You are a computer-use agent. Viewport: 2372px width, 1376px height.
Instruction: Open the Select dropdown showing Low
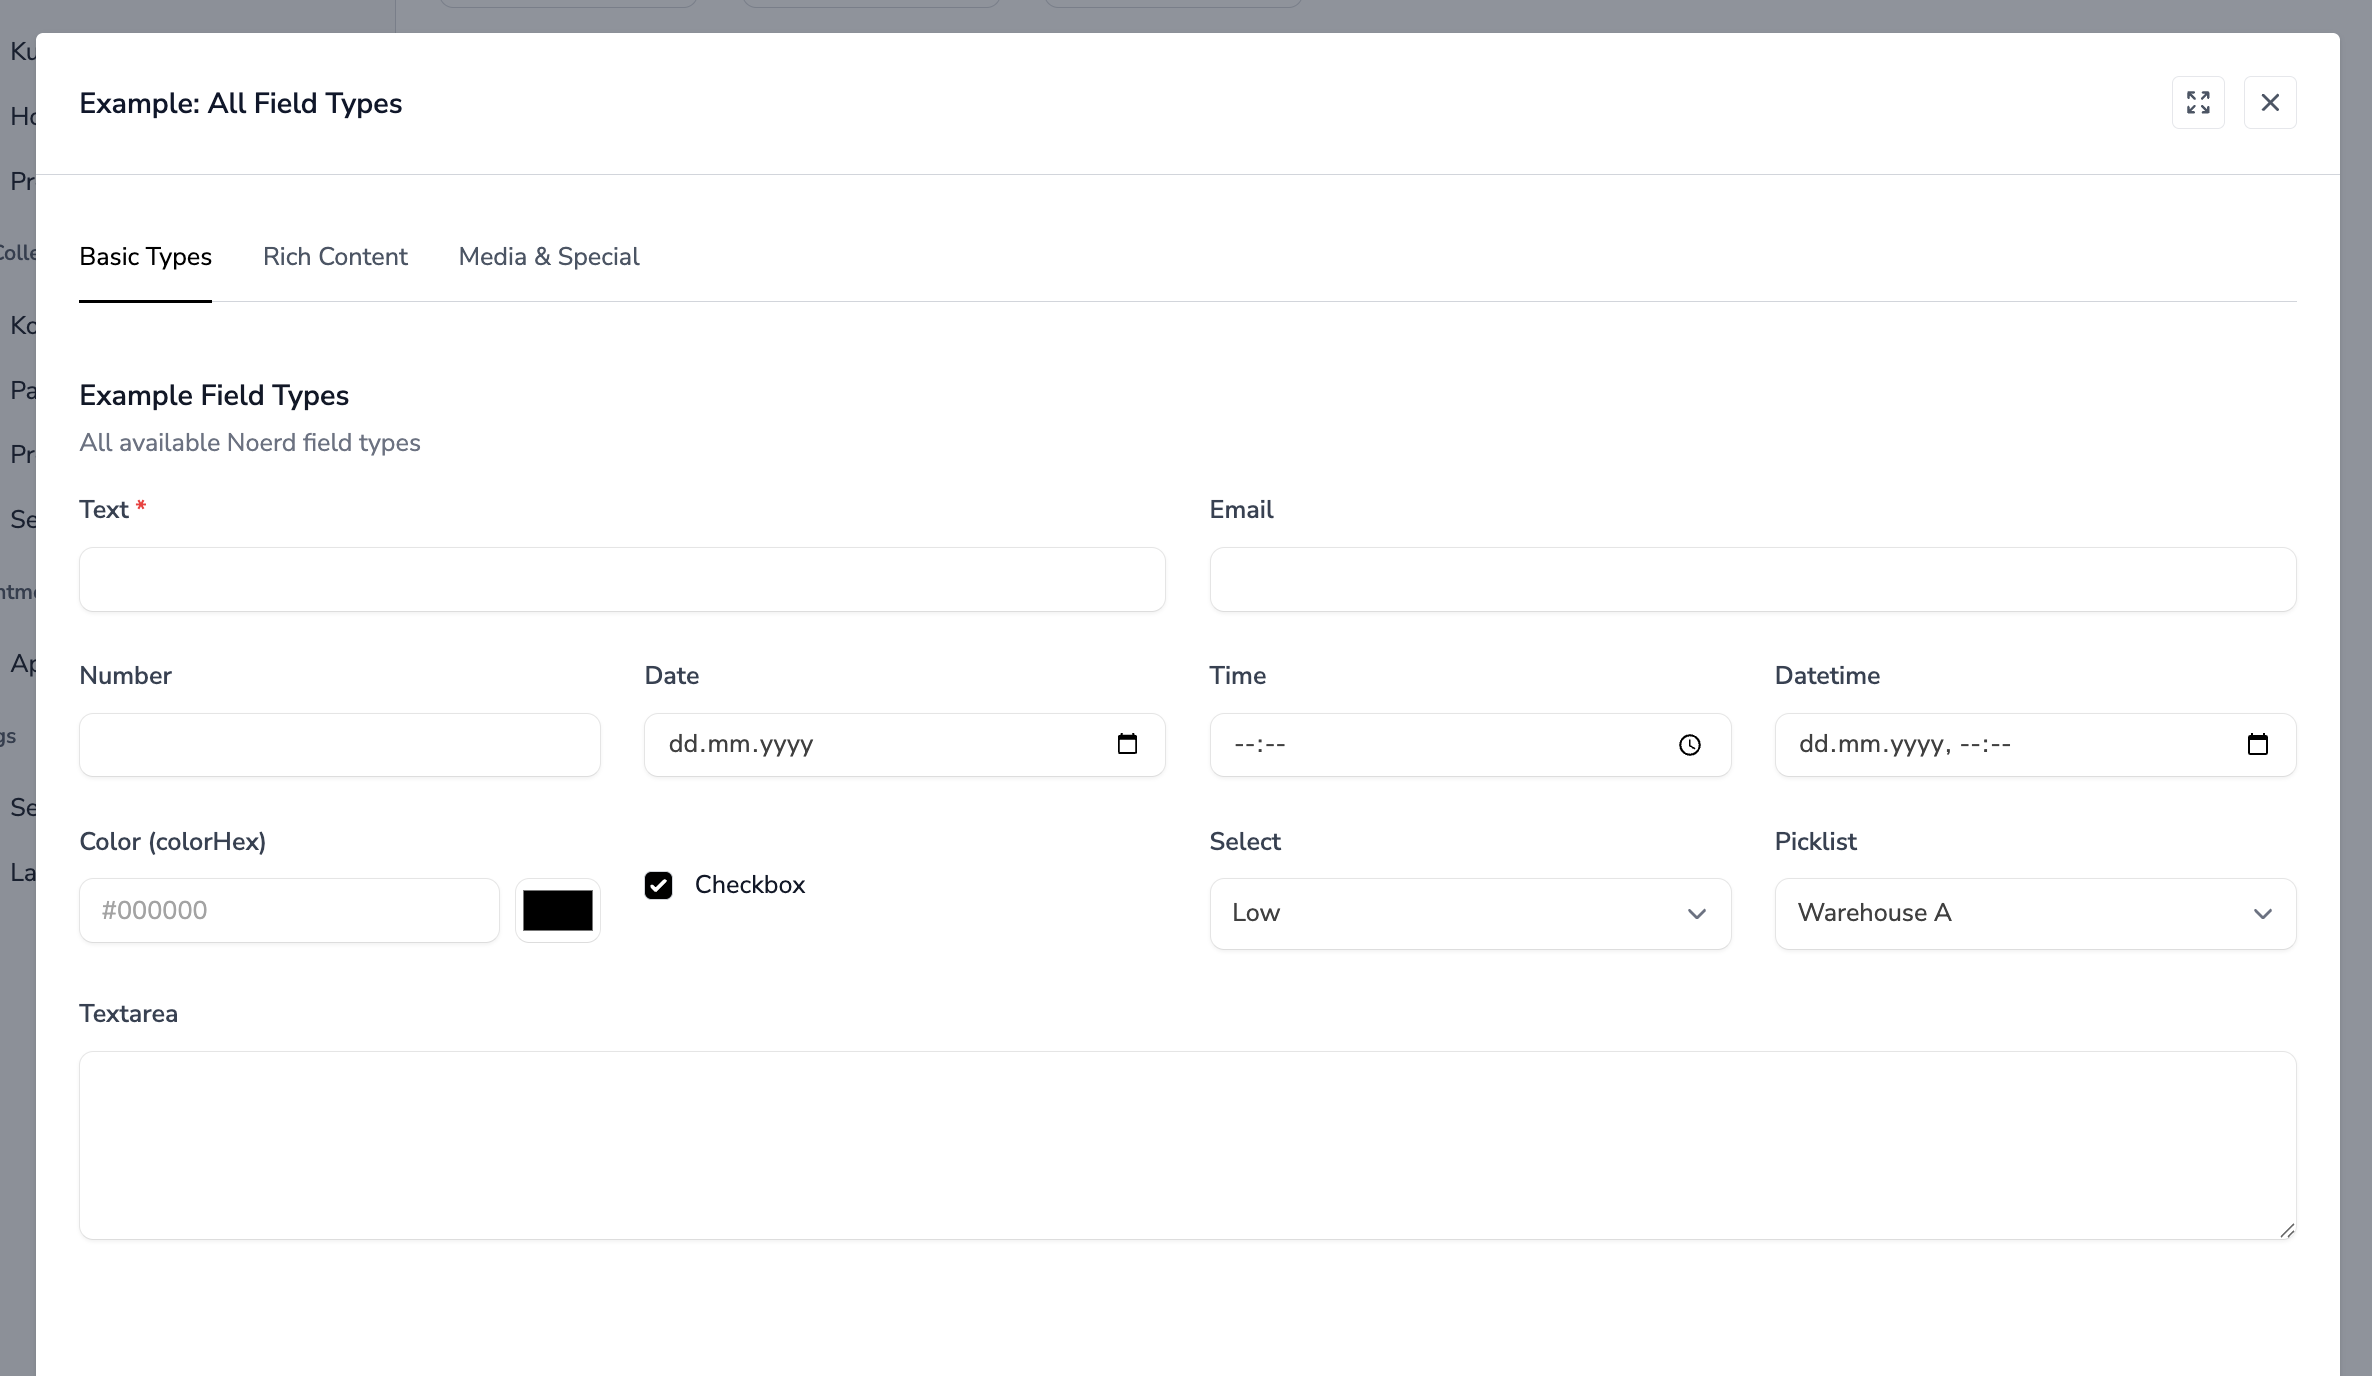coord(1469,913)
